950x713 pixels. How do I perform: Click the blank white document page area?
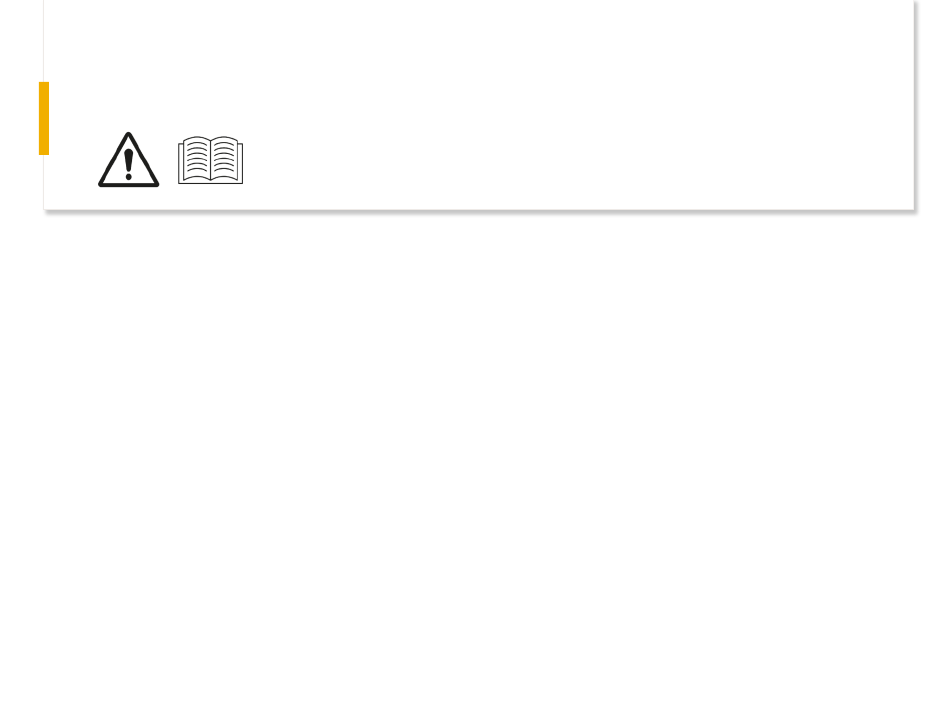[x=479, y=104]
